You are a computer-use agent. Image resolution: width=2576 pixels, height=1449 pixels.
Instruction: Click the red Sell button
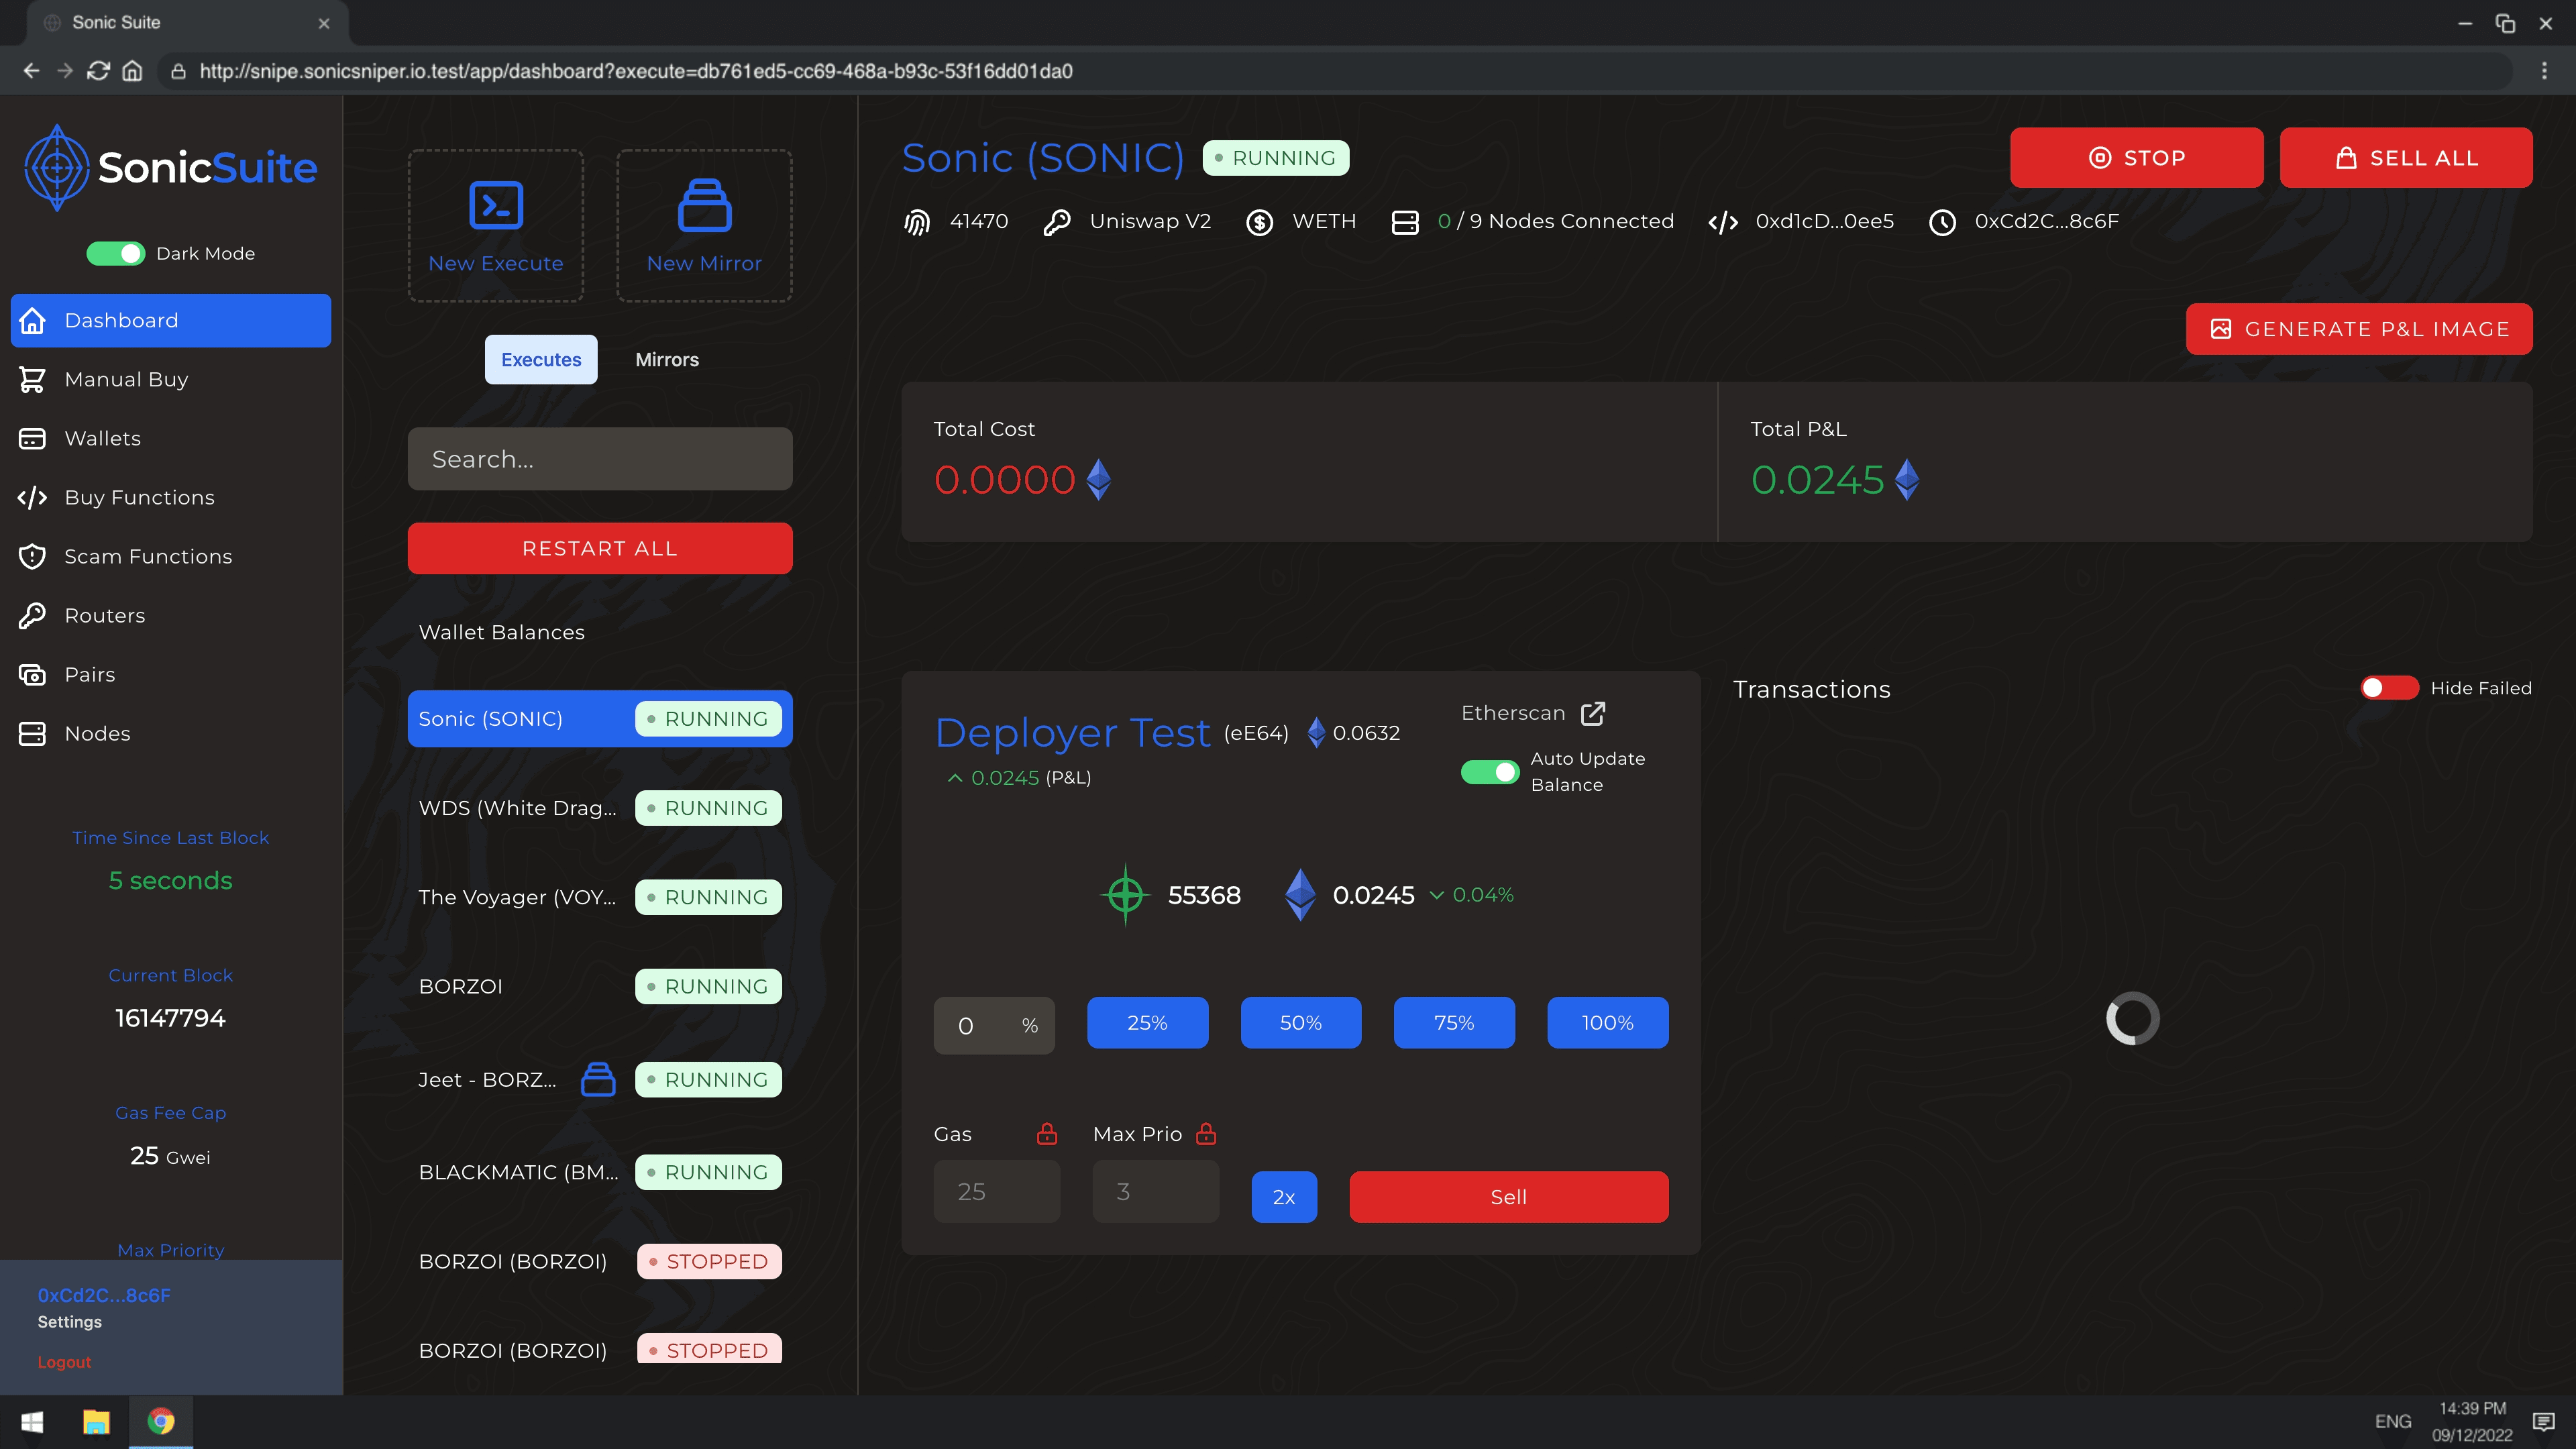(x=1508, y=1197)
